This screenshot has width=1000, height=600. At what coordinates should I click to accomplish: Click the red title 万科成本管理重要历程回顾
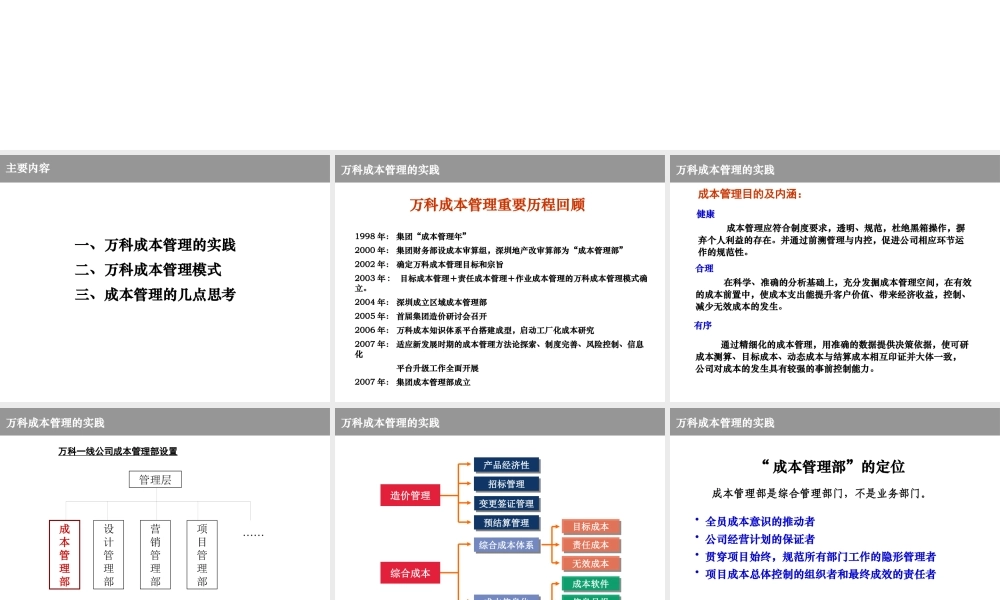[497, 205]
